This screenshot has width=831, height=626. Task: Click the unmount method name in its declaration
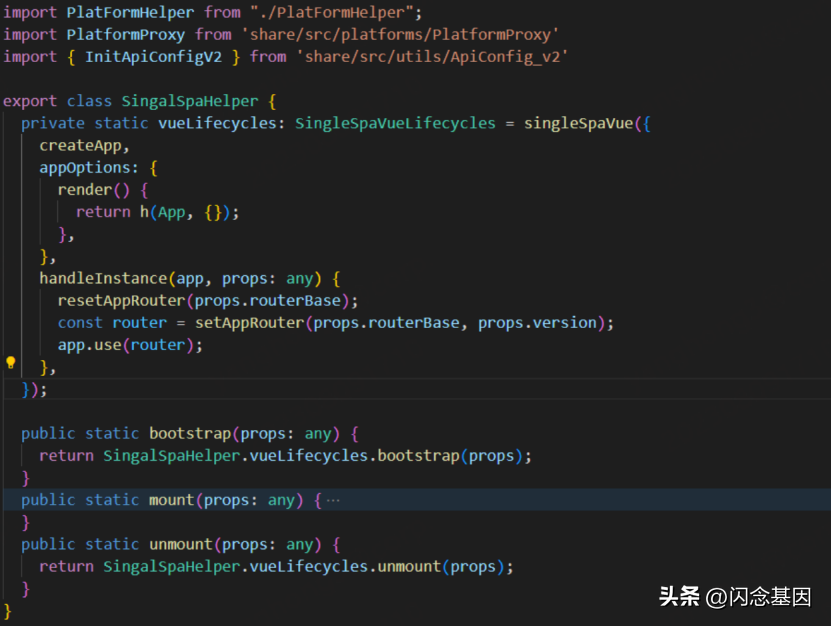[180, 544]
